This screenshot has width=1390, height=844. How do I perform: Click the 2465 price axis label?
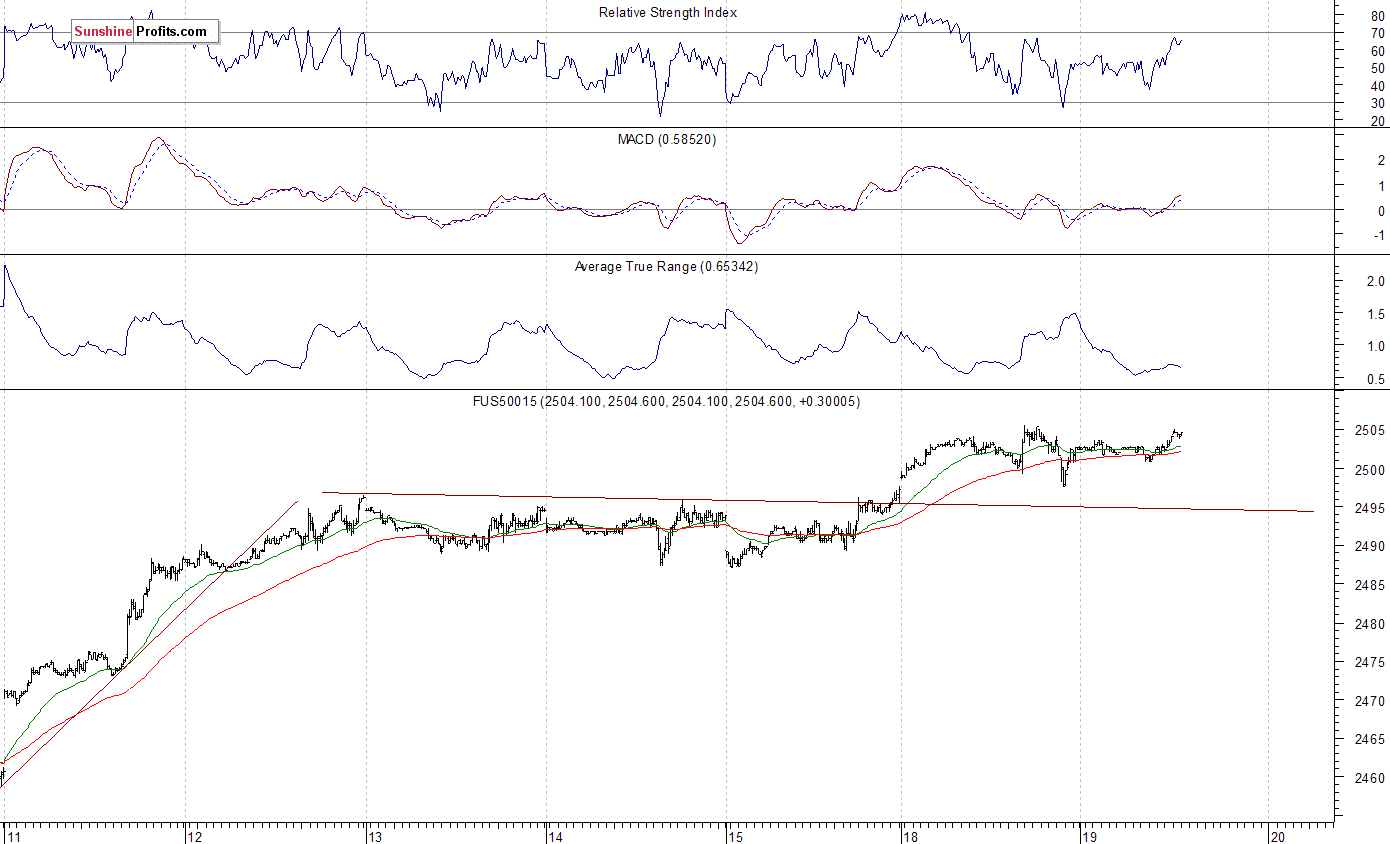coord(1371,740)
